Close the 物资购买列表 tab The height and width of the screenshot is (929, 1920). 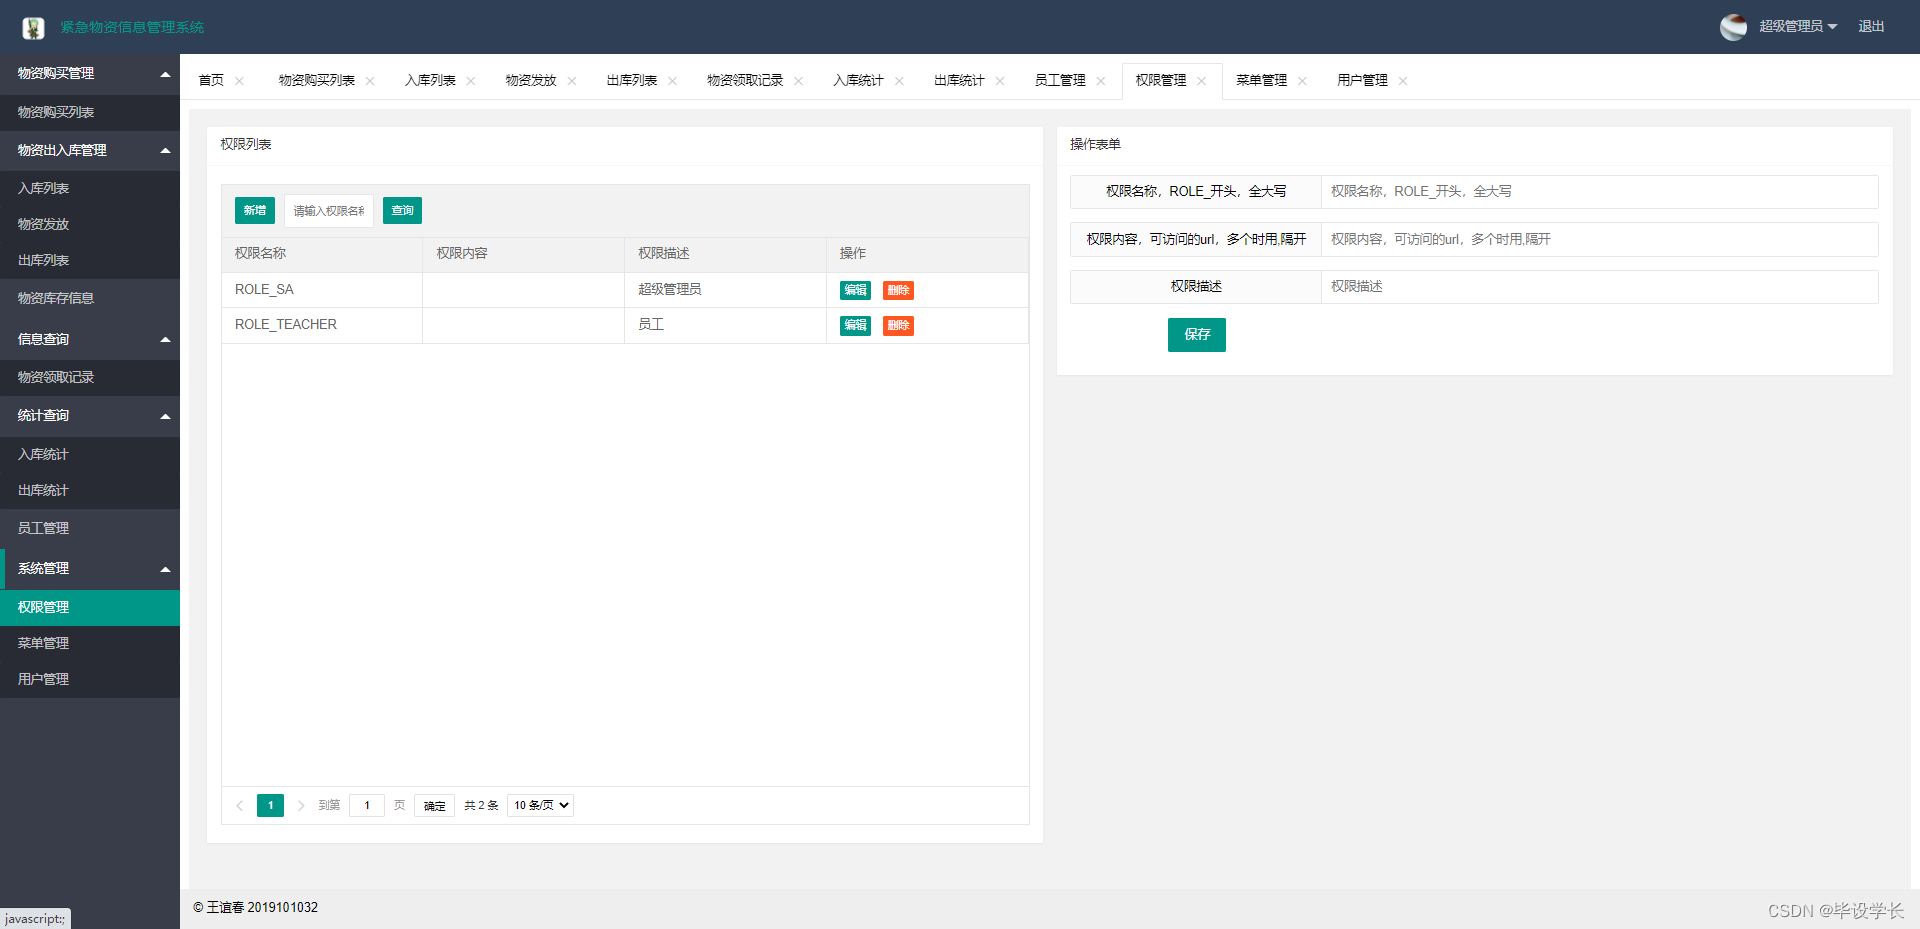pos(370,81)
